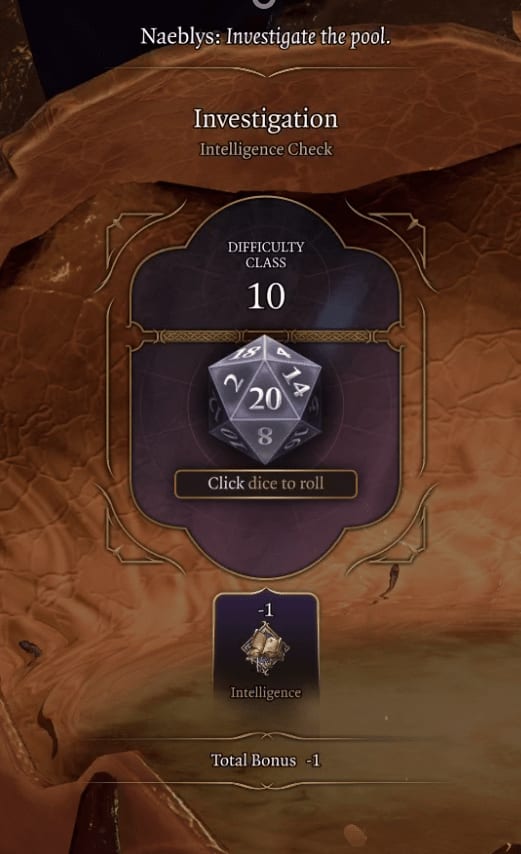Viewport: 521px width, 854px height.
Task: Click the partial circle icon at top
Action: click(x=265, y=3)
